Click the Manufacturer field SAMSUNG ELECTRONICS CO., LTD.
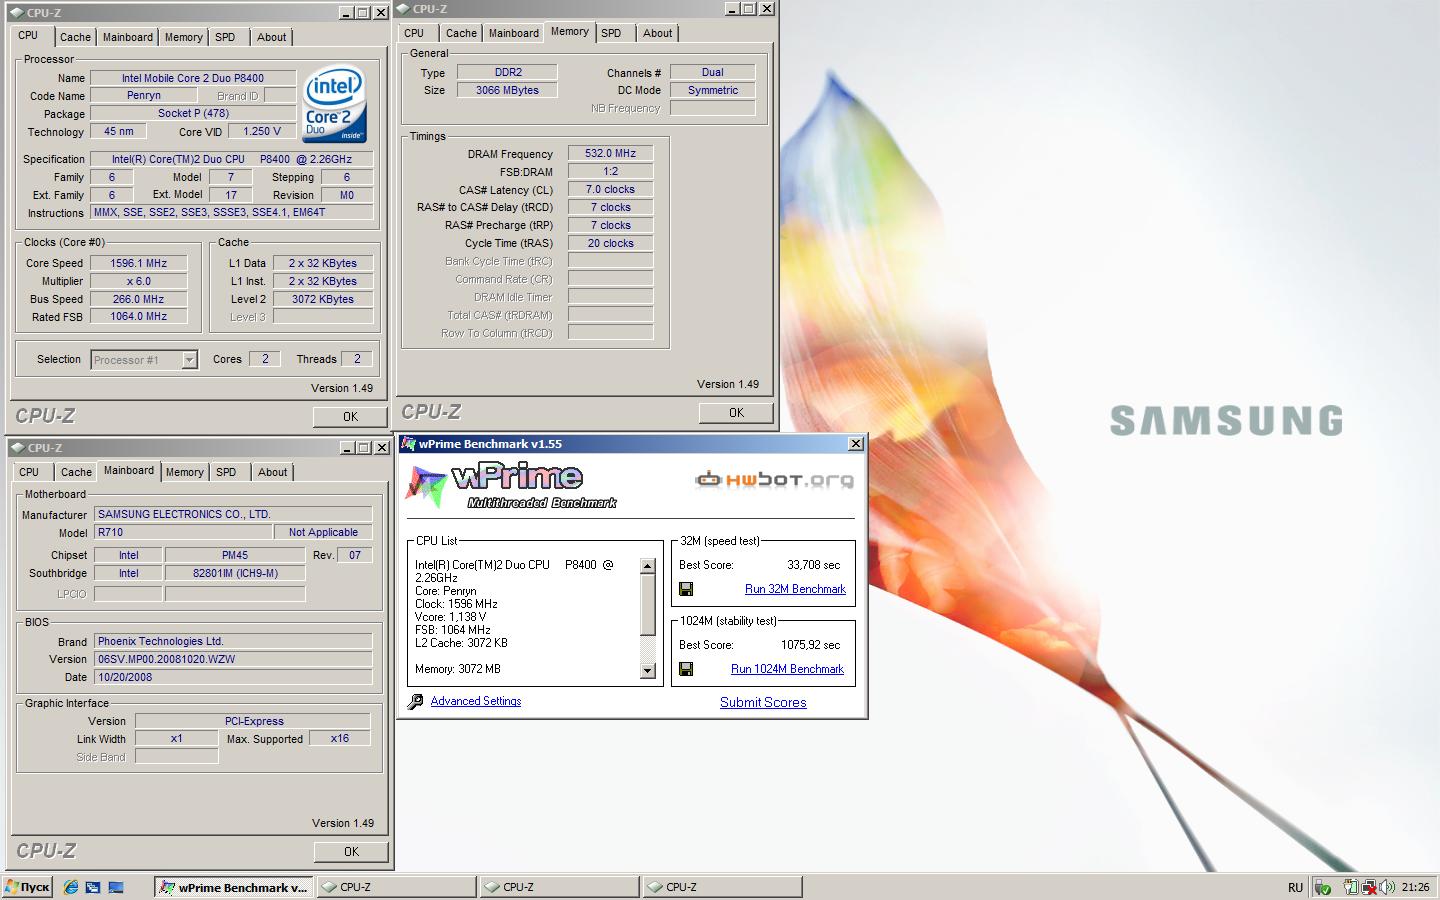This screenshot has height=900, width=1440. click(233, 514)
